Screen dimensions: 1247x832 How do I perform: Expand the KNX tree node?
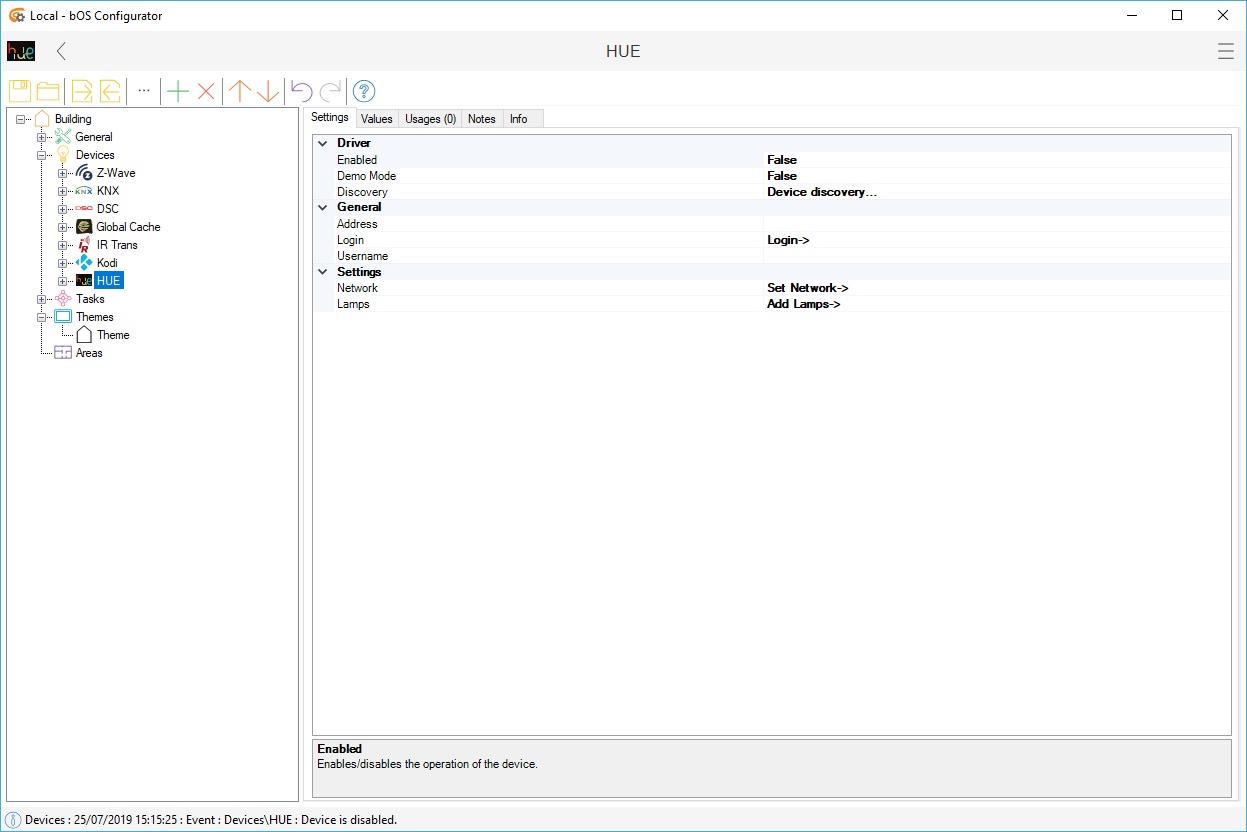[63, 192]
